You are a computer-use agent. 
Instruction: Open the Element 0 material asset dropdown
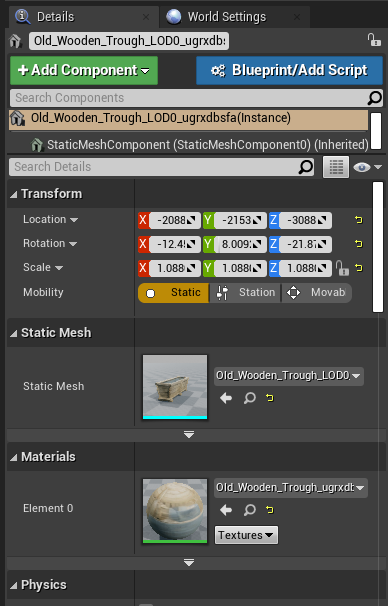(291, 488)
